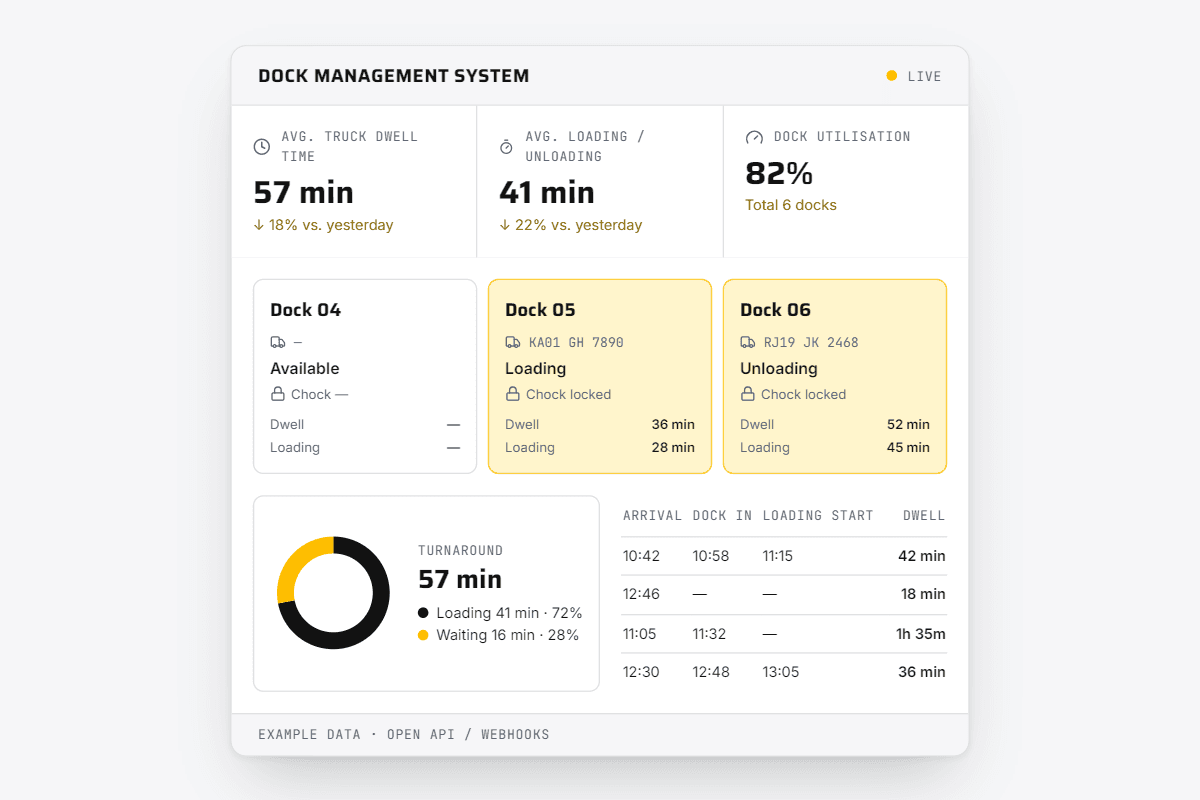Select the arrival time 12:30 cell

coord(641,672)
